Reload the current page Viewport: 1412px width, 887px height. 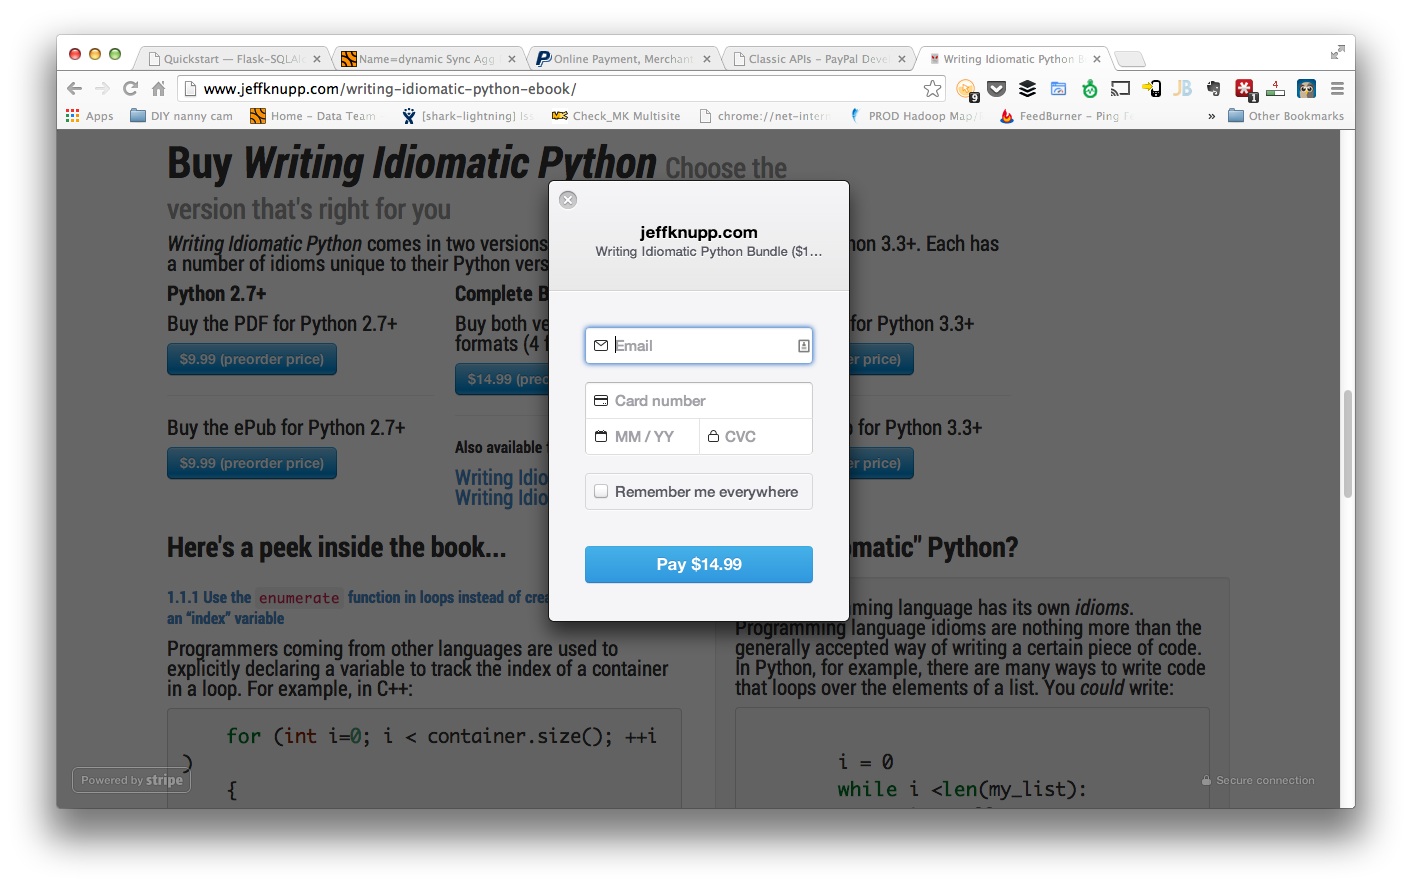pyautogui.click(x=130, y=89)
